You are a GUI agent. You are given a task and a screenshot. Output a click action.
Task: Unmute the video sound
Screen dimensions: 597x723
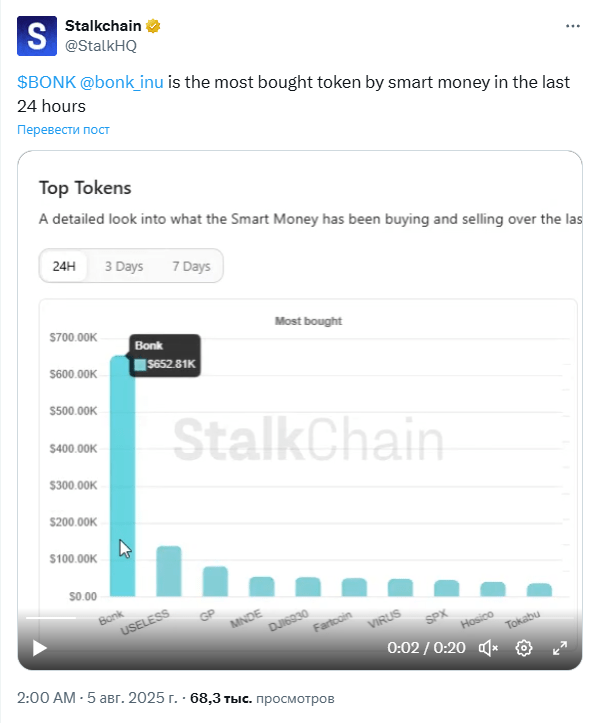click(488, 648)
